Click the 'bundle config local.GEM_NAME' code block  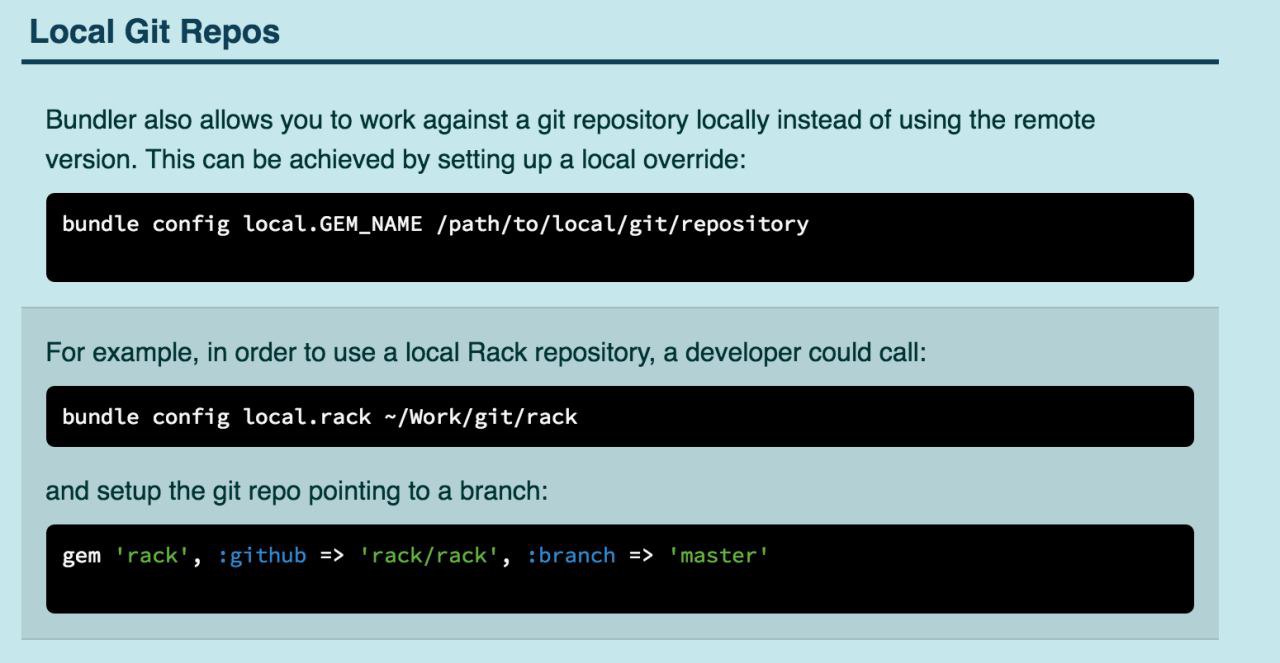[620, 237]
